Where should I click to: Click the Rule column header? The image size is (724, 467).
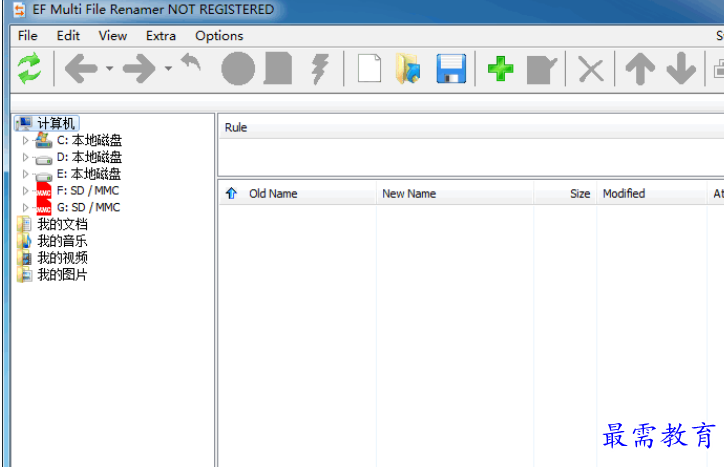[x=471, y=127]
